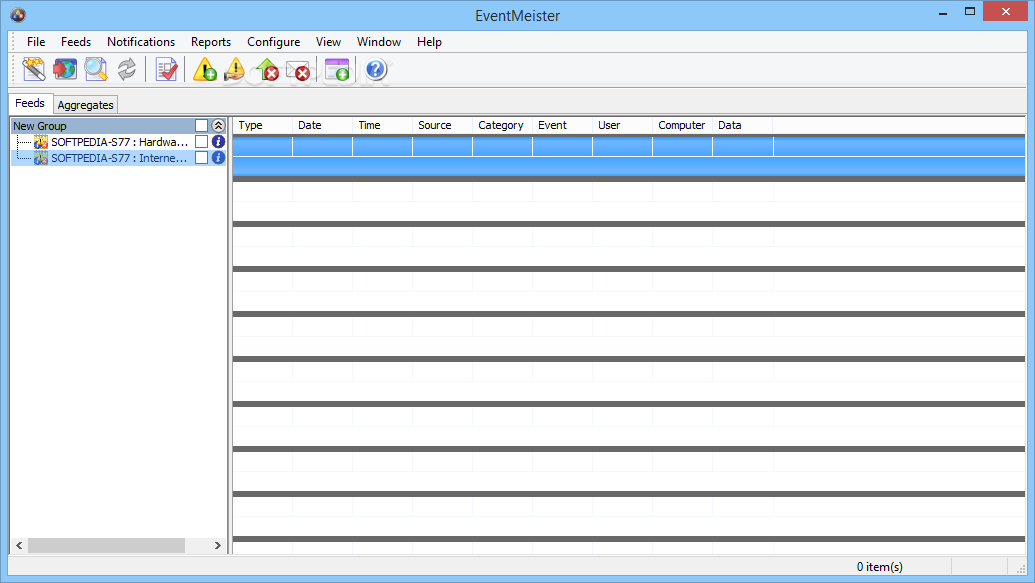This screenshot has height=583, width=1035.
Task: Open the Reports menu
Action: (x=211, y=42)
